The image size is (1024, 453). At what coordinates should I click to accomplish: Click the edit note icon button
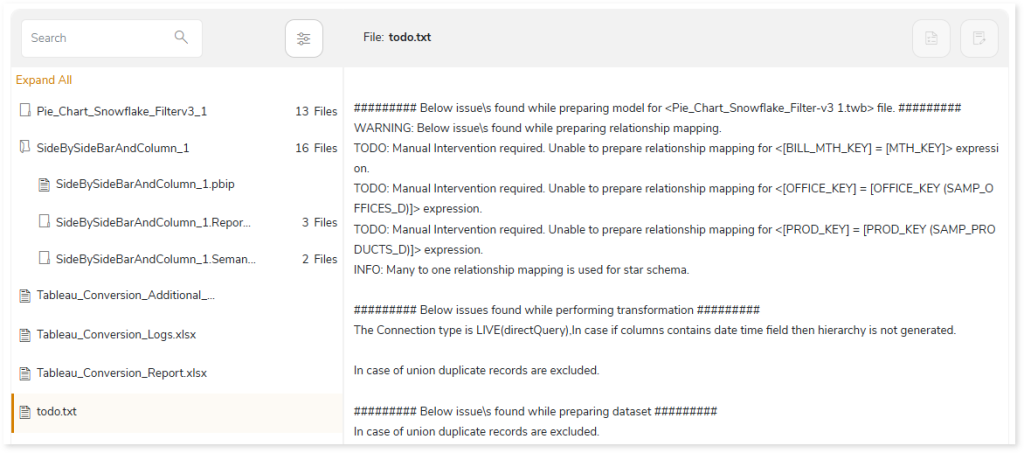coord(979,39)
